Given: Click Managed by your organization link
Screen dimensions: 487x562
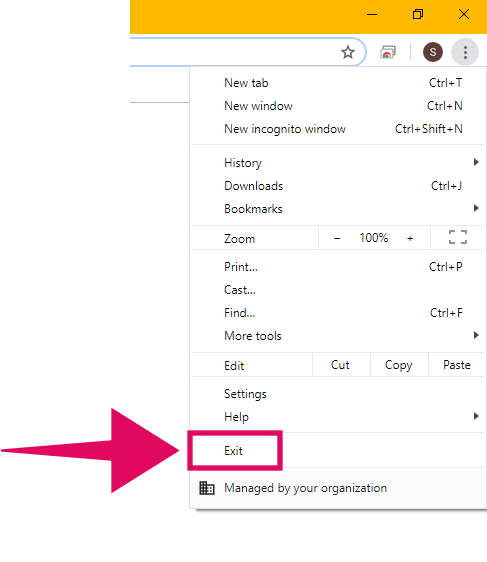Looking at the screenshot, I should [305, 488].
